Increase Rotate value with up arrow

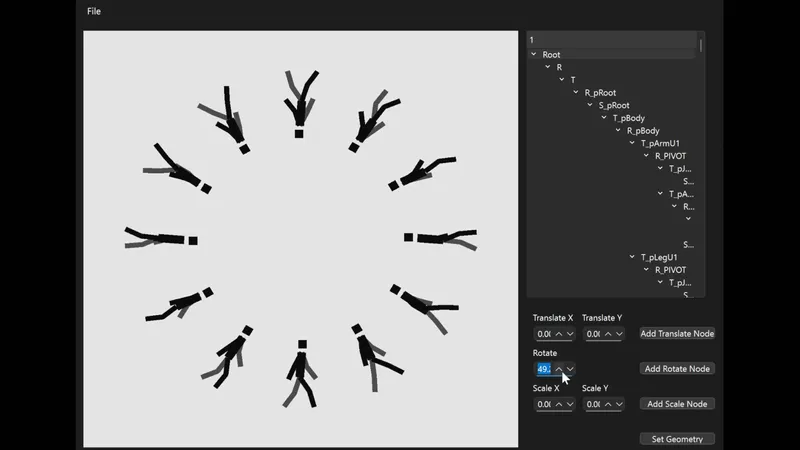point(559,369)
